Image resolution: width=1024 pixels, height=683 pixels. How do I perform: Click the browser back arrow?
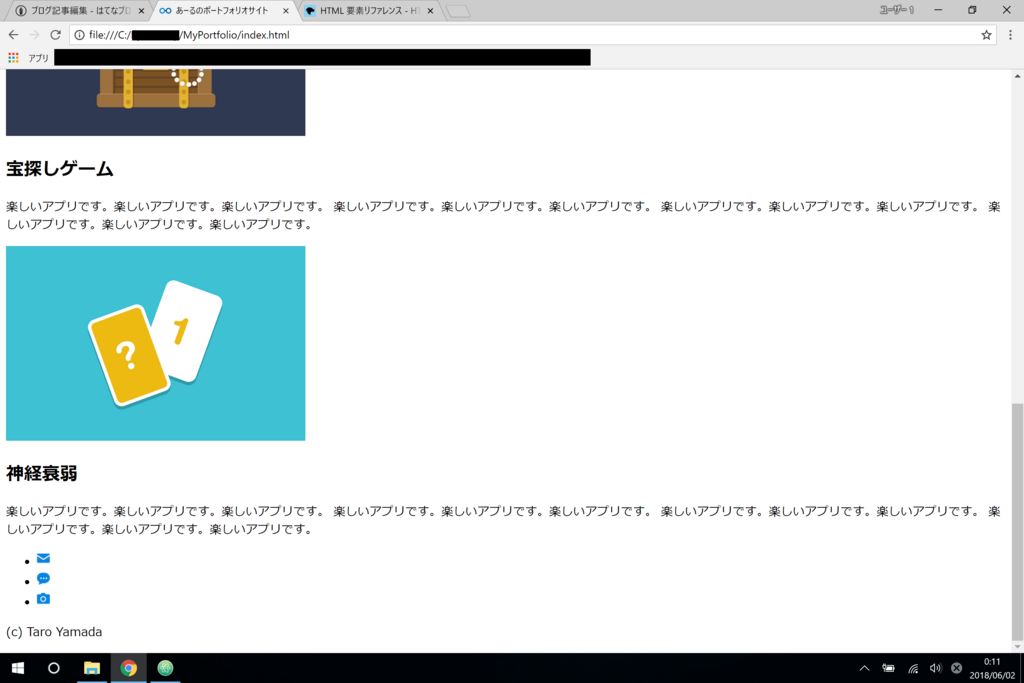point(13,33)
